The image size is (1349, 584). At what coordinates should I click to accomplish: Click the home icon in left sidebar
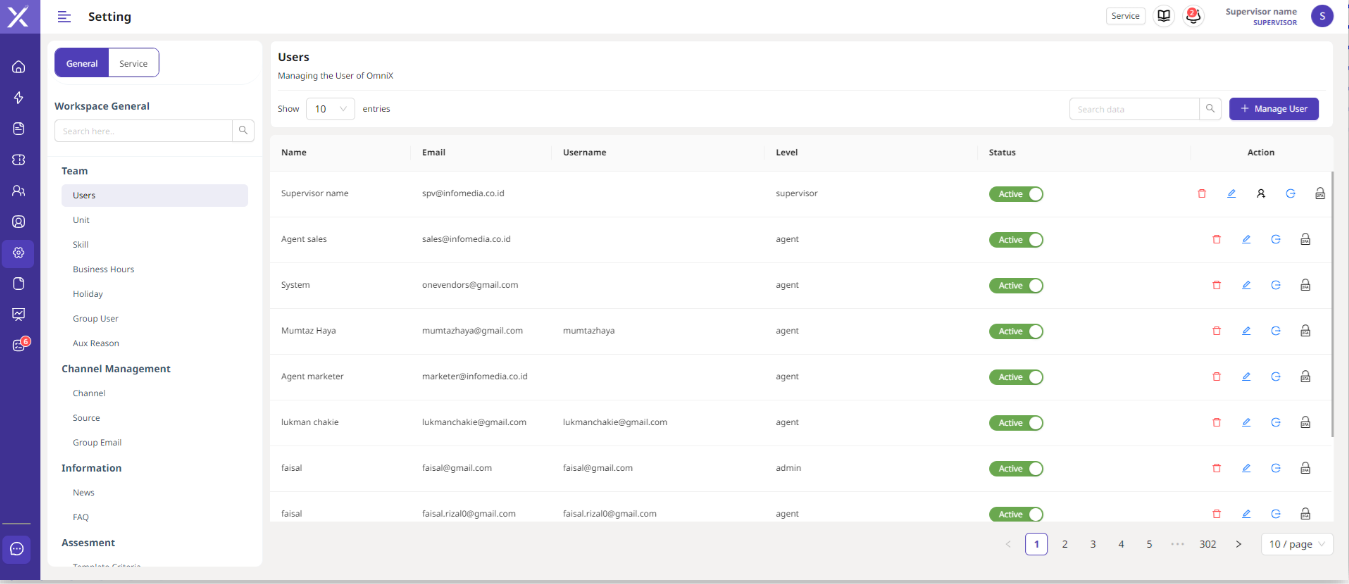coord(18,67)
